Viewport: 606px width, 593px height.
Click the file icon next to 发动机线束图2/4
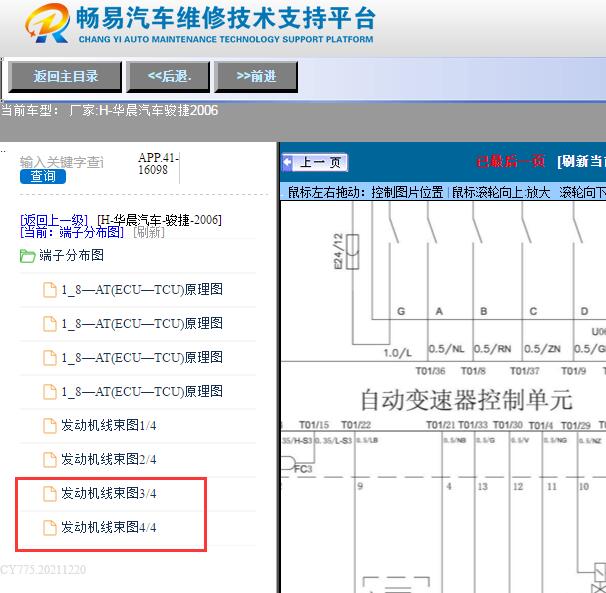[49, 460]
